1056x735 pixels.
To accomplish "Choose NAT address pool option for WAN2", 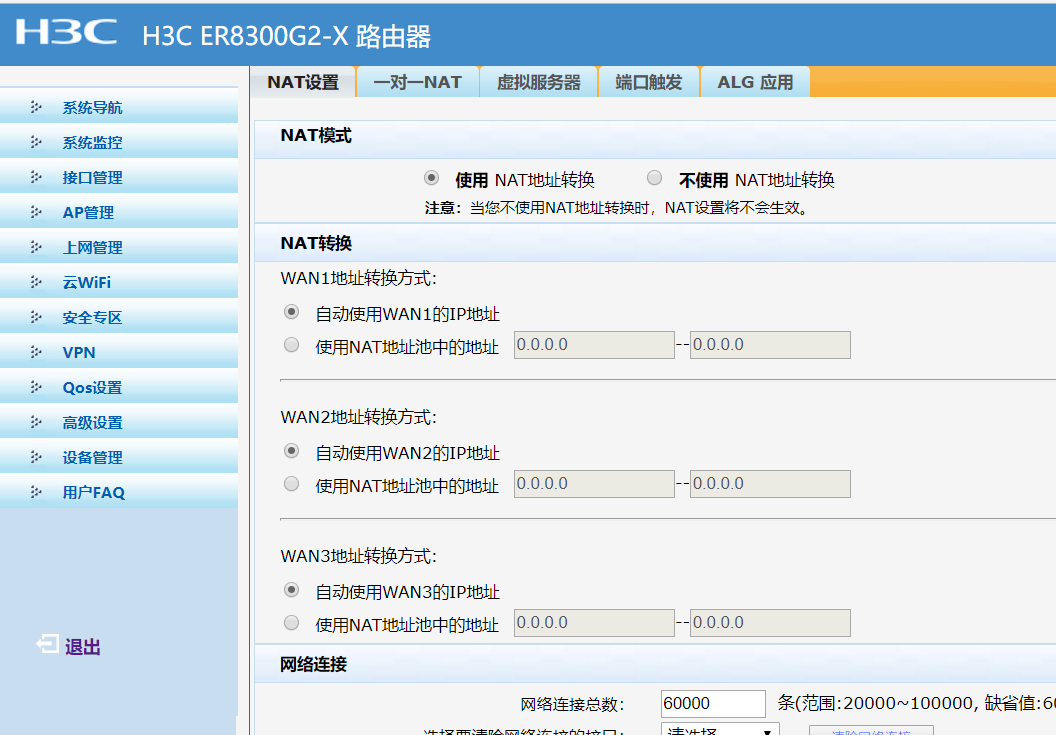I will [x=292, y=484].
